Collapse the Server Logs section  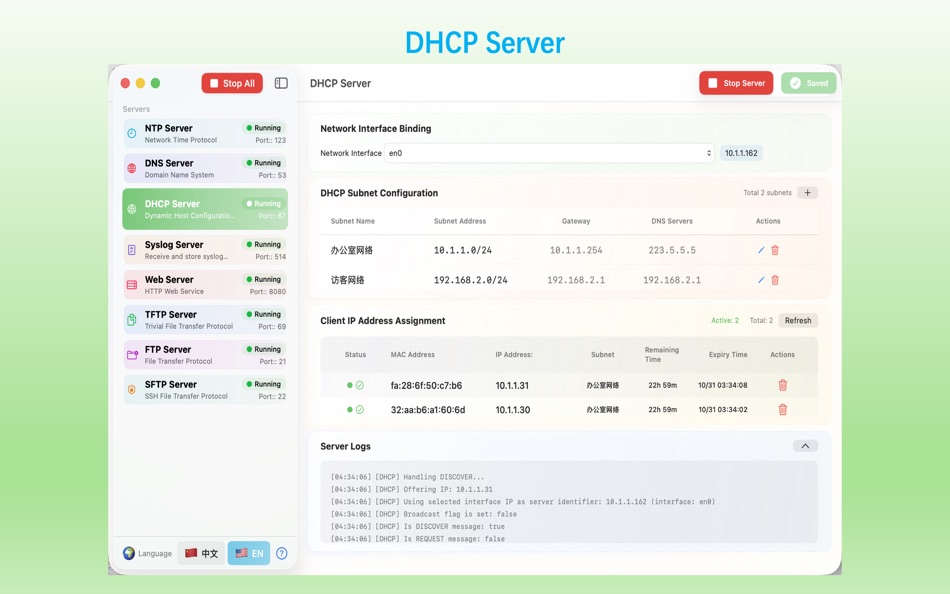click(x=805, y=445)
